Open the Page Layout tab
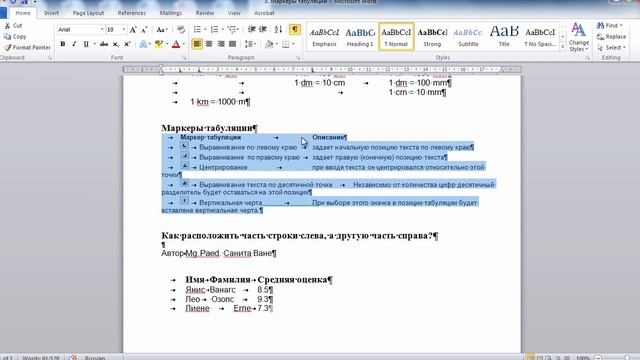Image resolution: width=640 pixels, height=360 pixels. point(88,13)
